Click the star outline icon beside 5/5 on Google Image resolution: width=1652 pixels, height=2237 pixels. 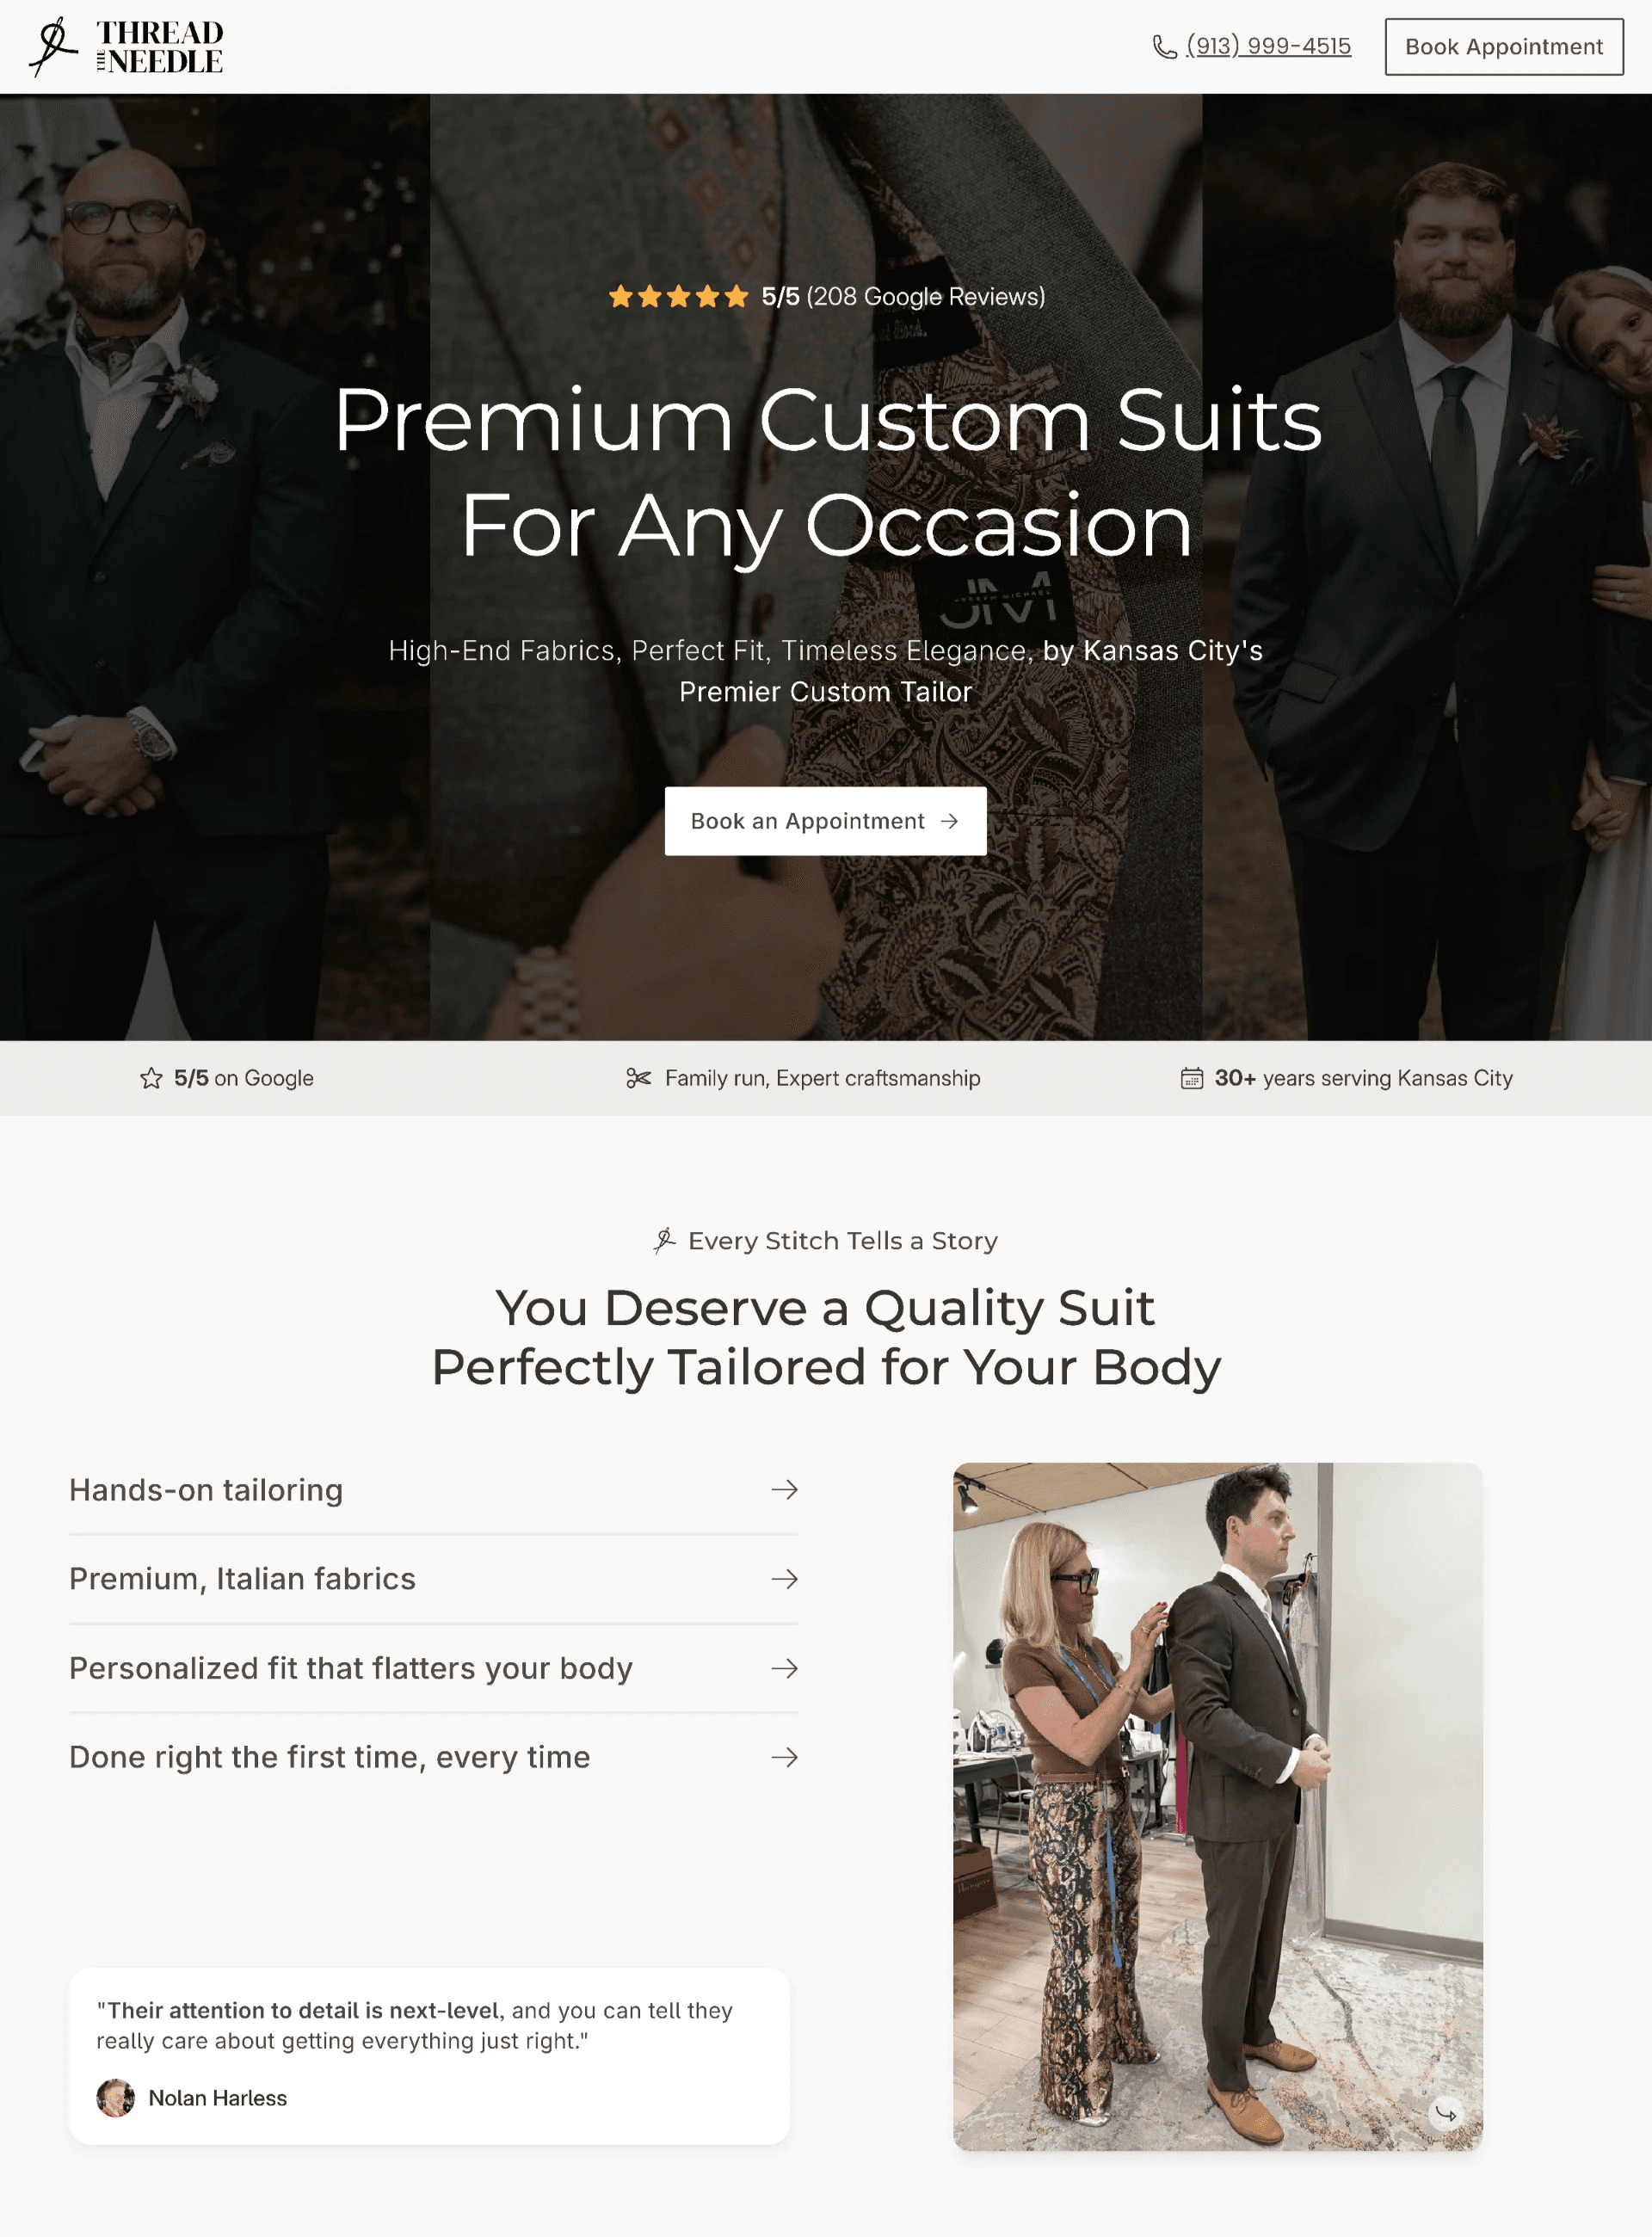coord(151,1078)
